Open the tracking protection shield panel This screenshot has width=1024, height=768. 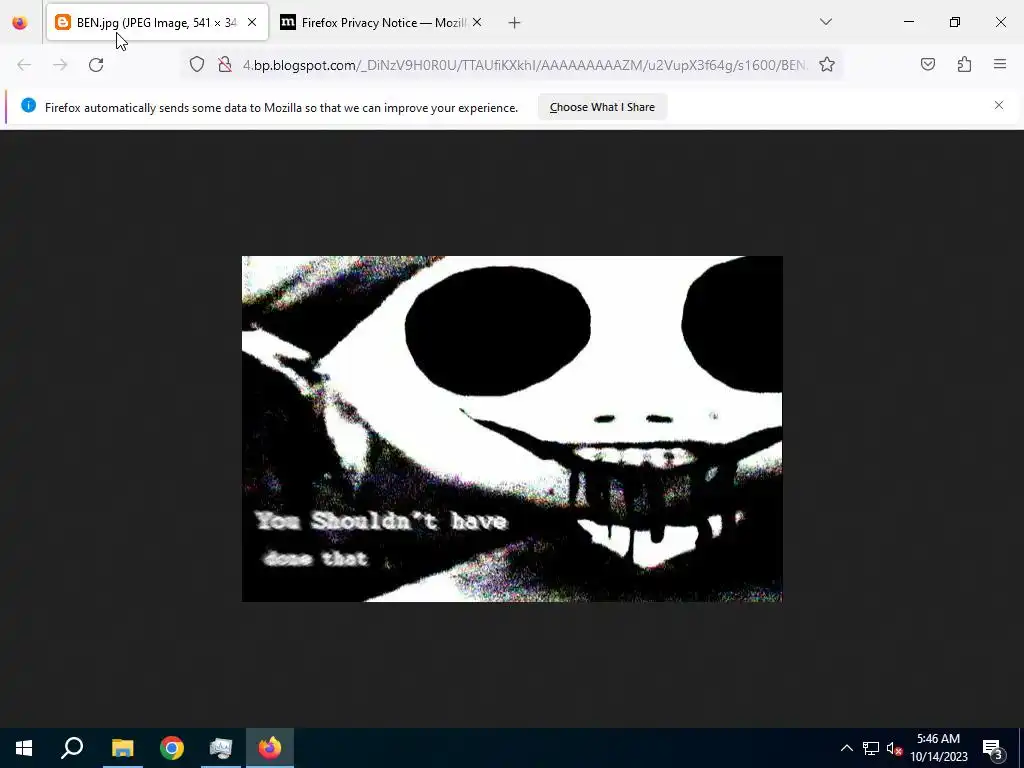[197, 65]
